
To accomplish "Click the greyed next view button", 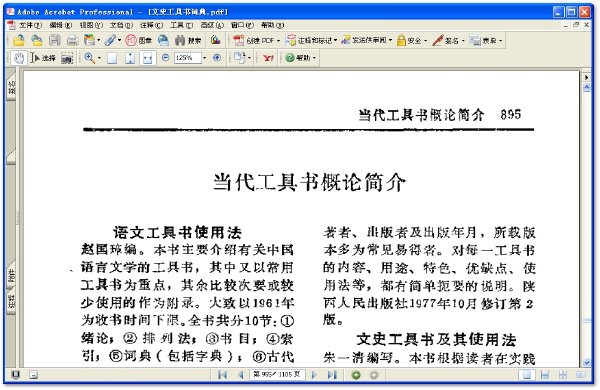I will (374, 375).
